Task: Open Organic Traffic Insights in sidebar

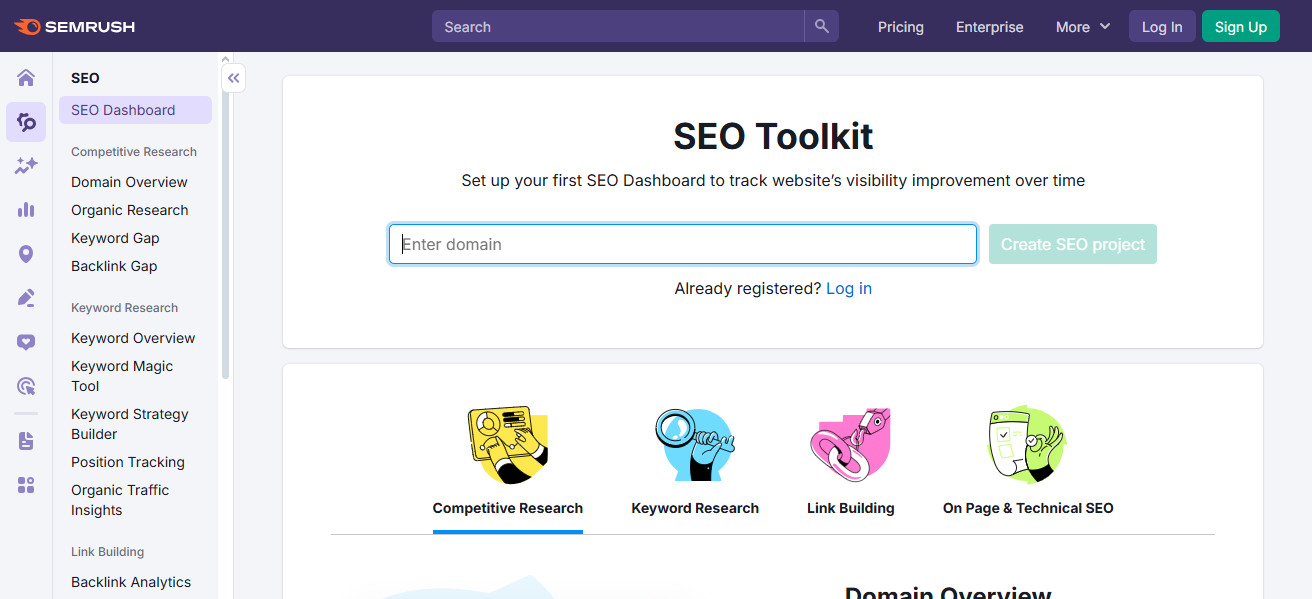Action: point(120,500)
